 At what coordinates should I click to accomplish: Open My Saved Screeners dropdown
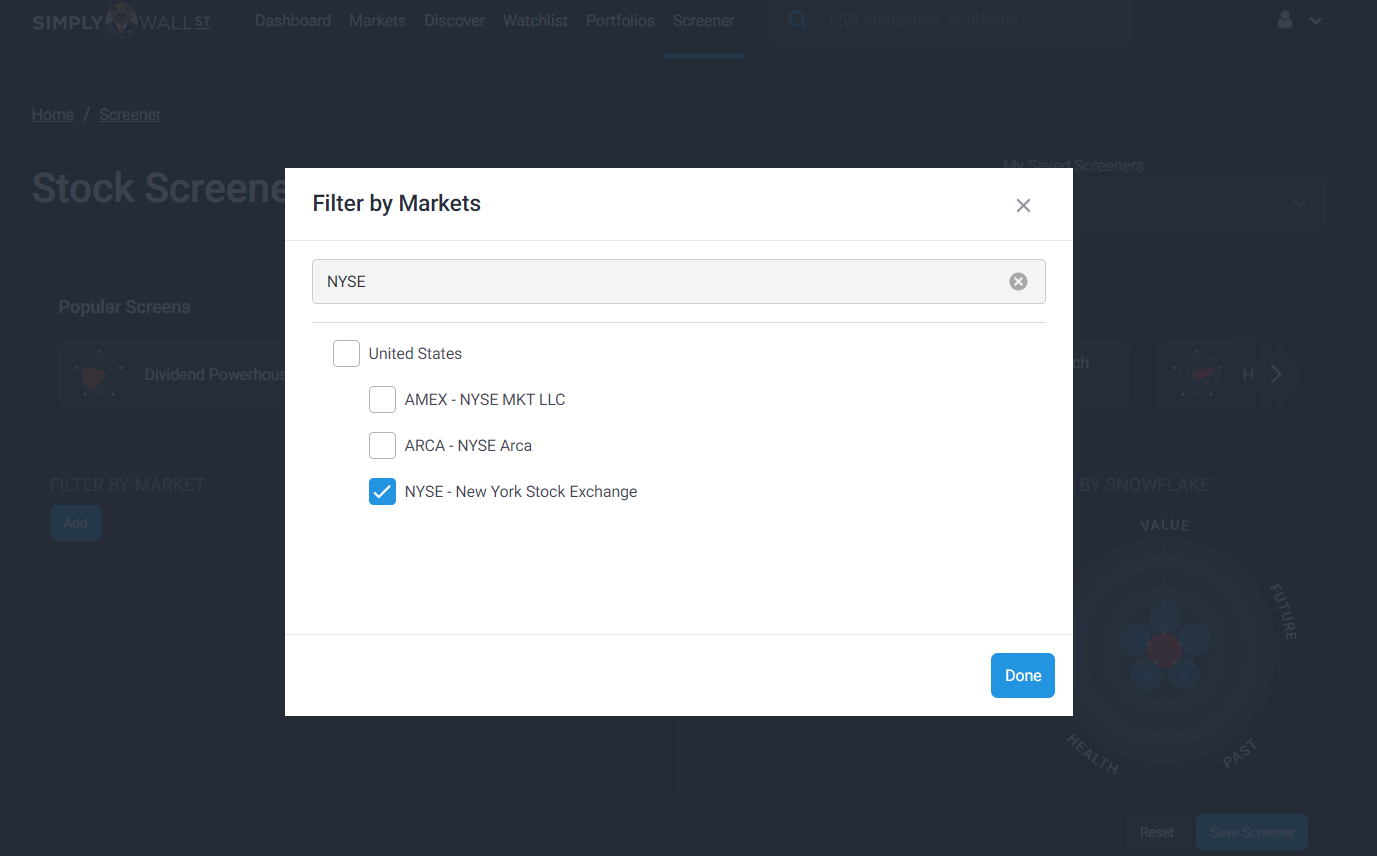1164,203
